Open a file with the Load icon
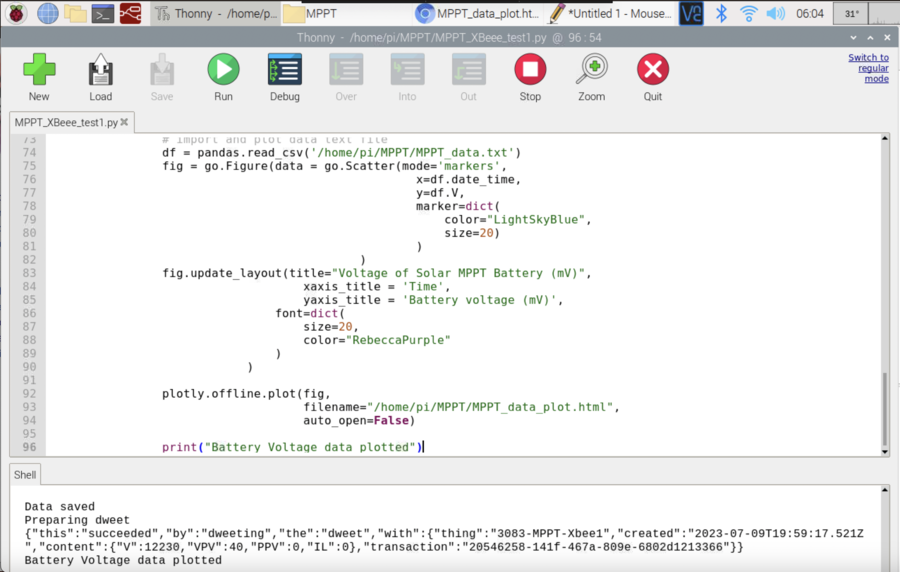Image resolution: width=900 pixels, height=572 pixels. click(x=101, y=70)
